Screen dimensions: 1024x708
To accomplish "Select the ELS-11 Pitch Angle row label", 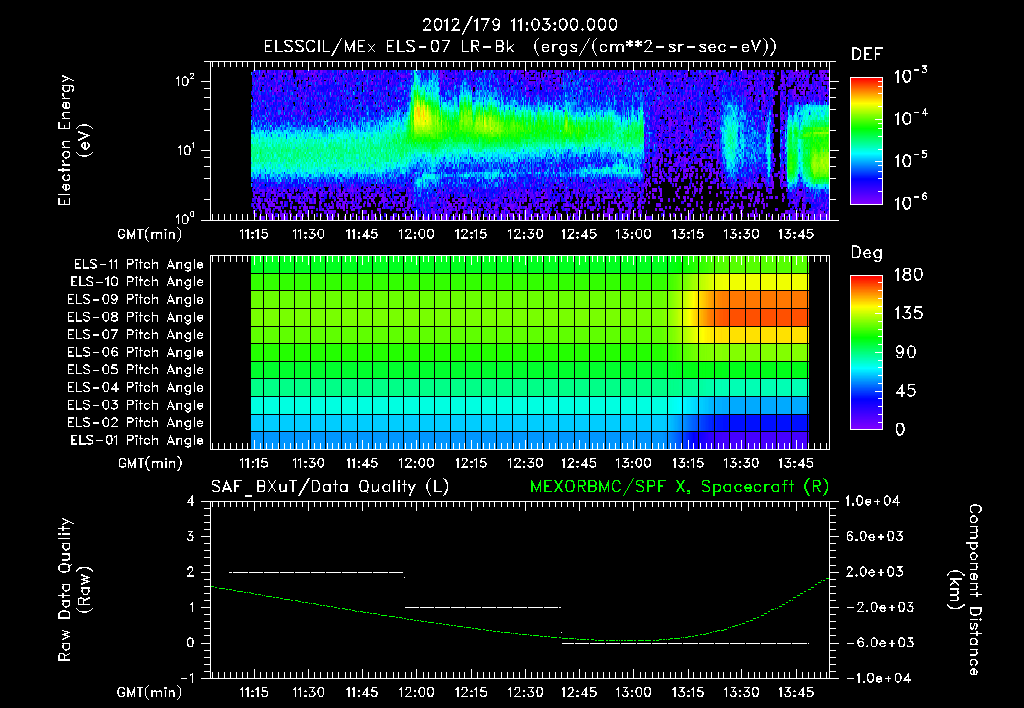I will (138, 265).
